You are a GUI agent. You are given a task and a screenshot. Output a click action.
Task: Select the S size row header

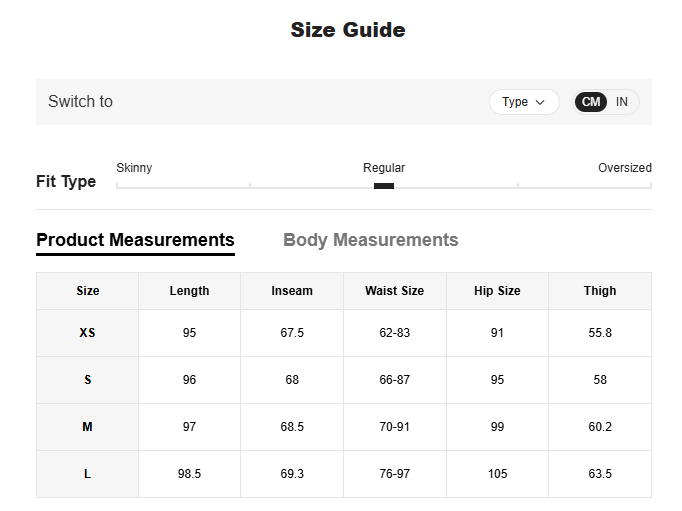pyautogui.click(x=87, y=380)
